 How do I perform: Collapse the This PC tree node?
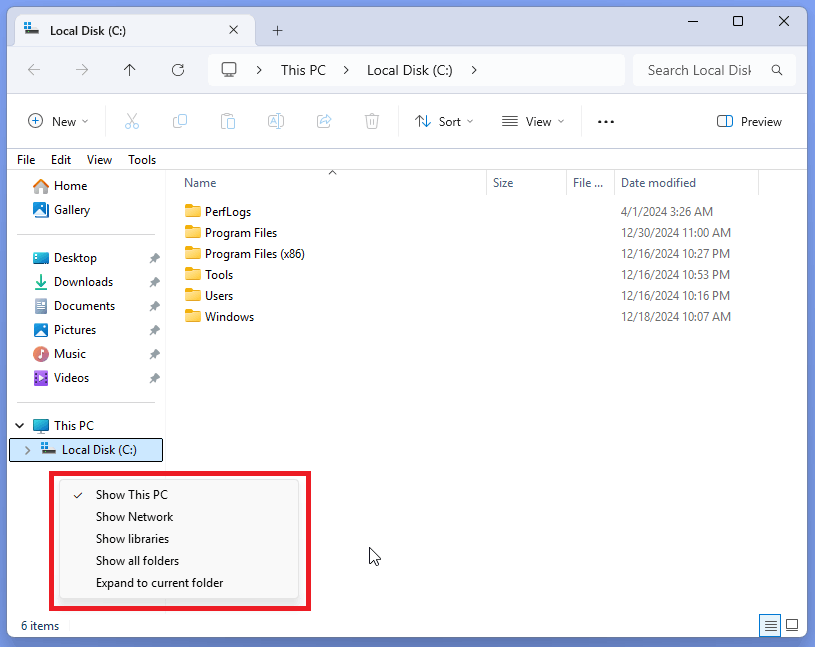click(20, 426)
